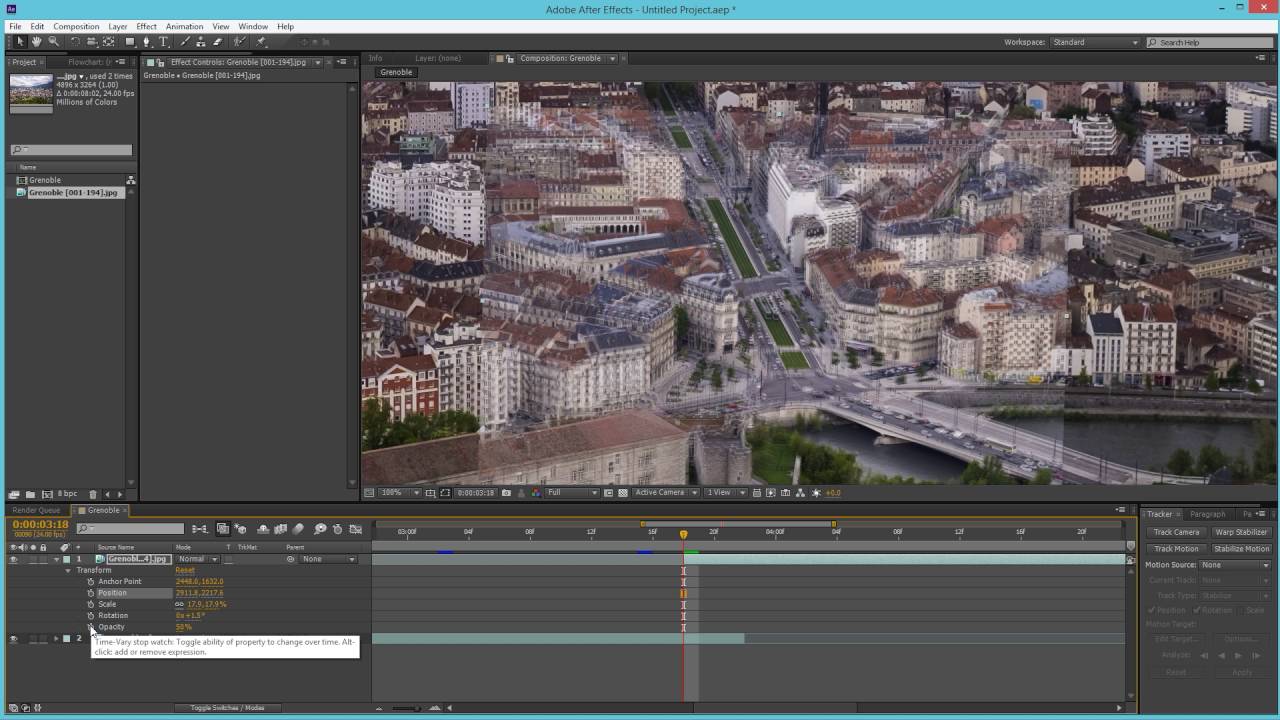This screenshot has width=1280, height=720.
Task: Click Composition Mini-Flowchart icon in timeline
Action: [x=199, y=529]
